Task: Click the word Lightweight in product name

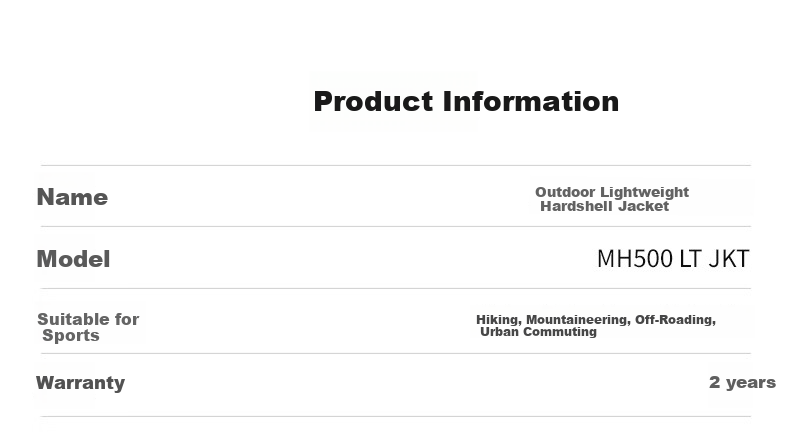Action: 644,193
